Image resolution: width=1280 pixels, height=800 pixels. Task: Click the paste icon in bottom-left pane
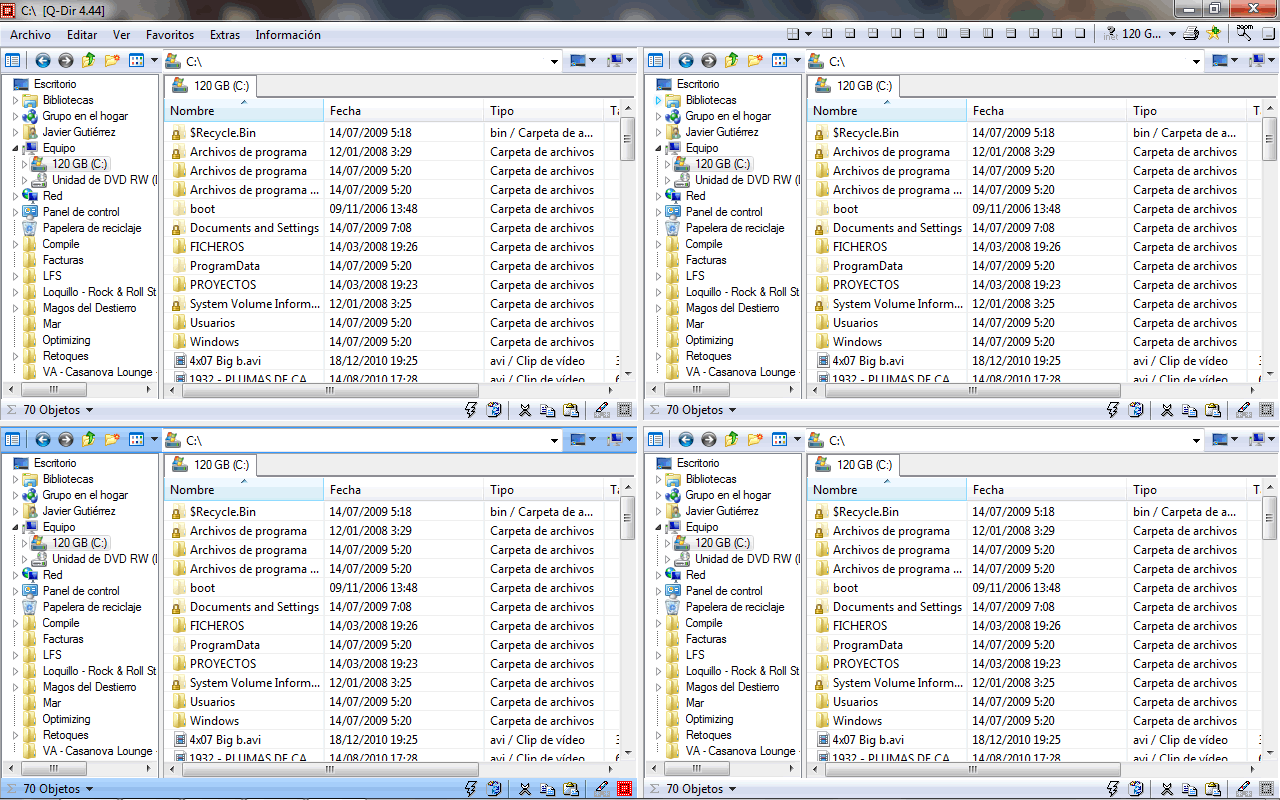tap(571, 789)
